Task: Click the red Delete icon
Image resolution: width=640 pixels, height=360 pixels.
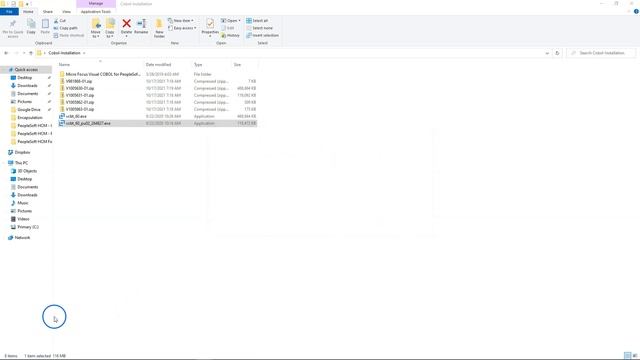Action: (x=127, y=24)
